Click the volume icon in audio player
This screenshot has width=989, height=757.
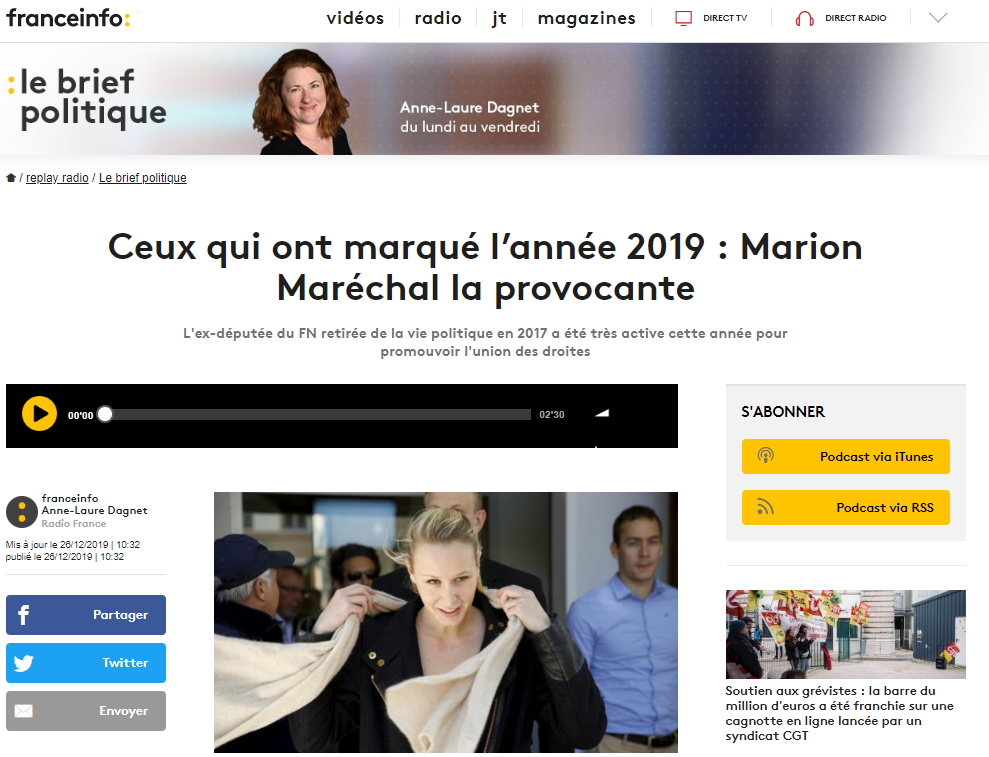point(602,413)
